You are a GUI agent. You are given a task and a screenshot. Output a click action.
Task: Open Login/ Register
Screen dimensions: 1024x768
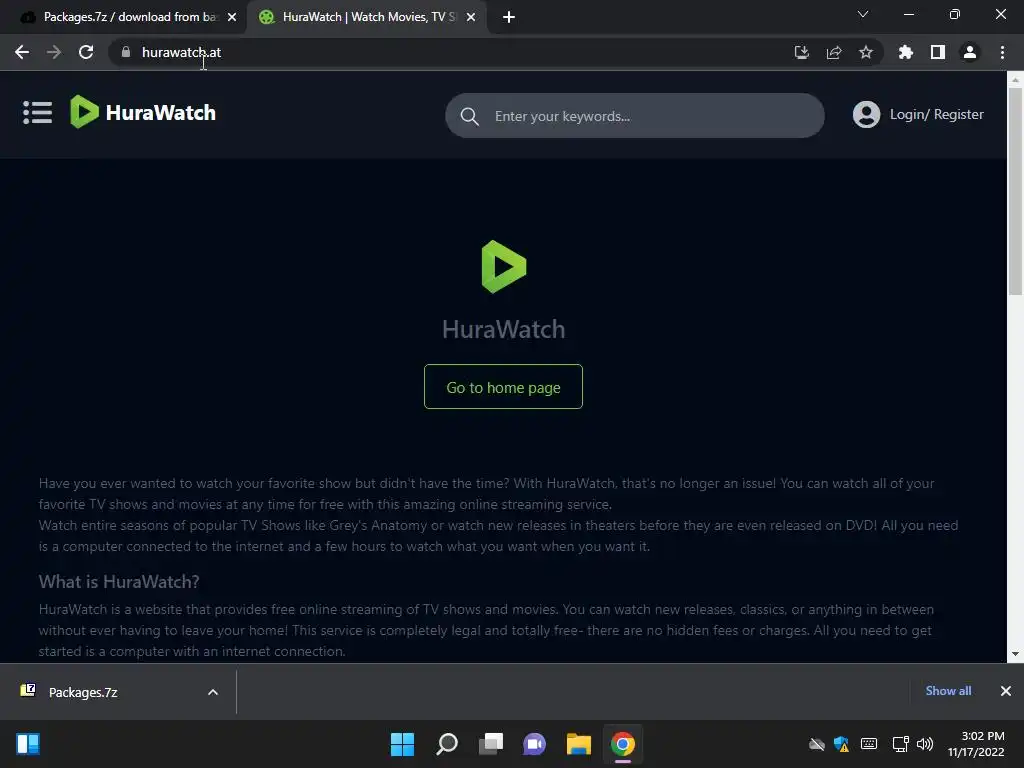(936, 114)
